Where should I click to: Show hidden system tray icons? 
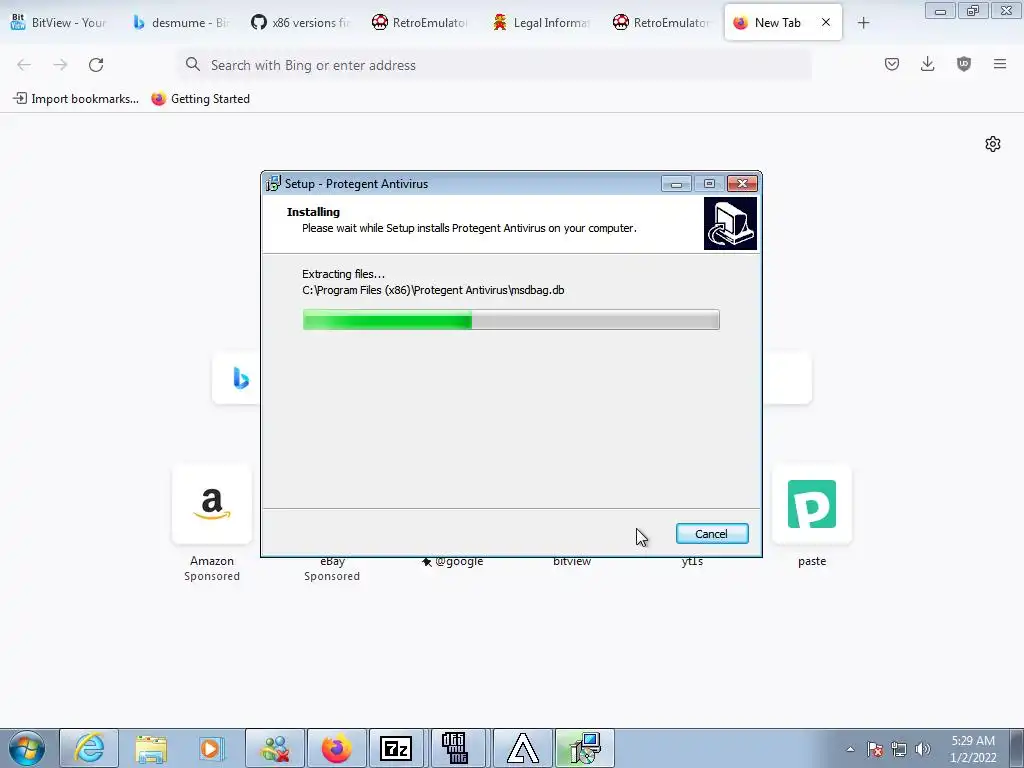[x=850, y=749]
